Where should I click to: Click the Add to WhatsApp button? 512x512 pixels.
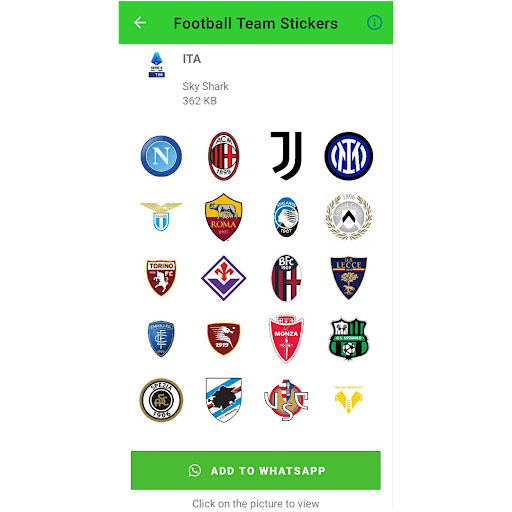[256, 470]
